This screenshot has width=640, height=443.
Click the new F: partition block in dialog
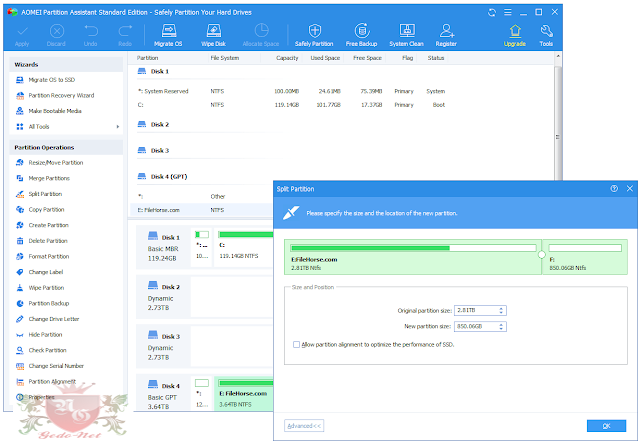click(x=585, y=257)
